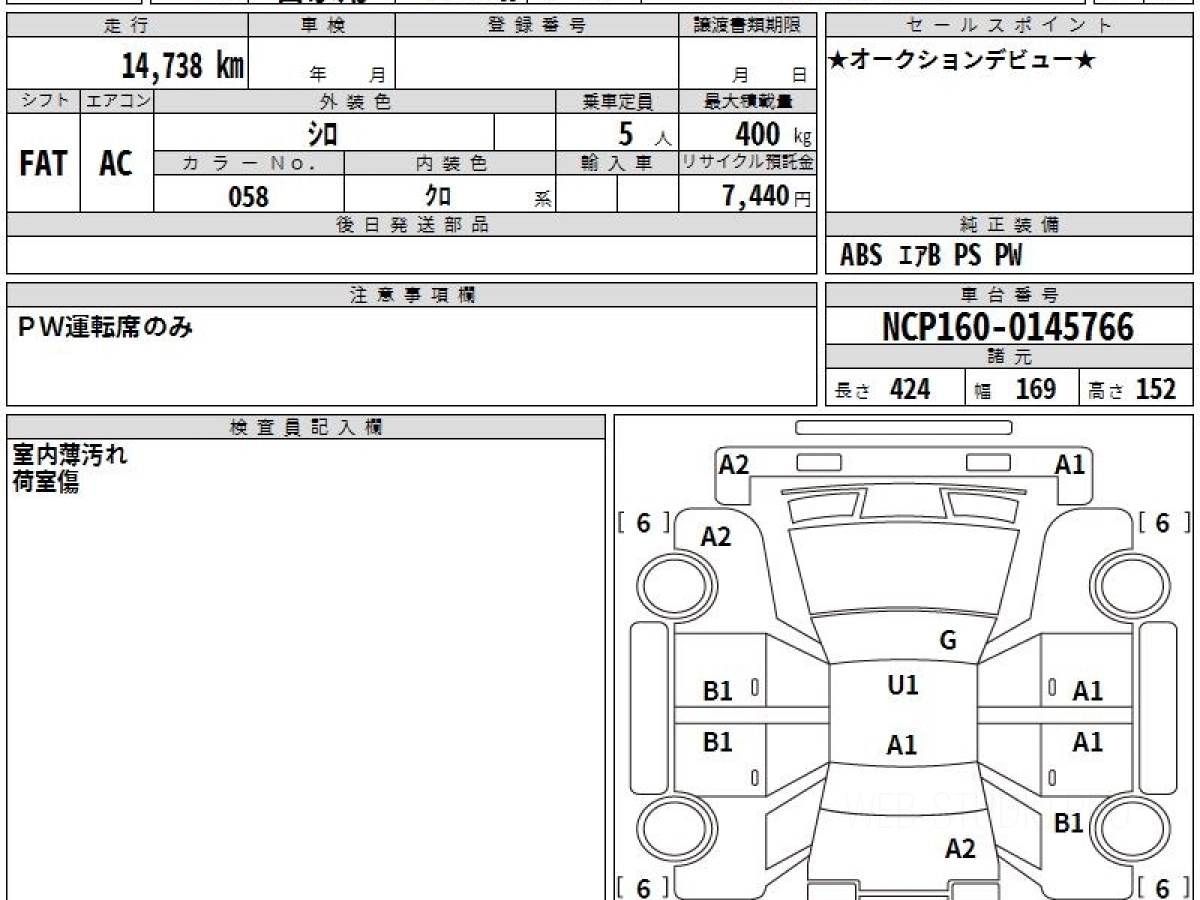Screen dimensions: 1200x900
Task: Select the 車台番号 header
Action: point(1010,295)
